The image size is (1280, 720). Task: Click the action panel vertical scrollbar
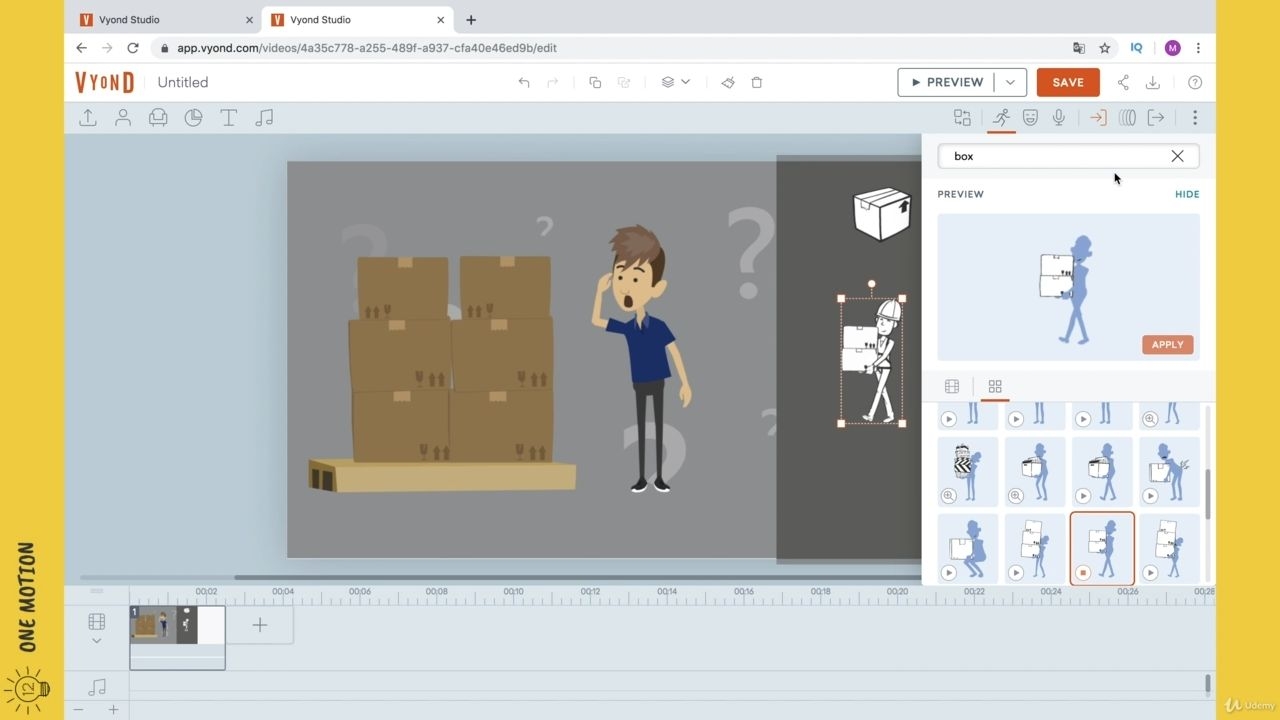[1207, 495]
